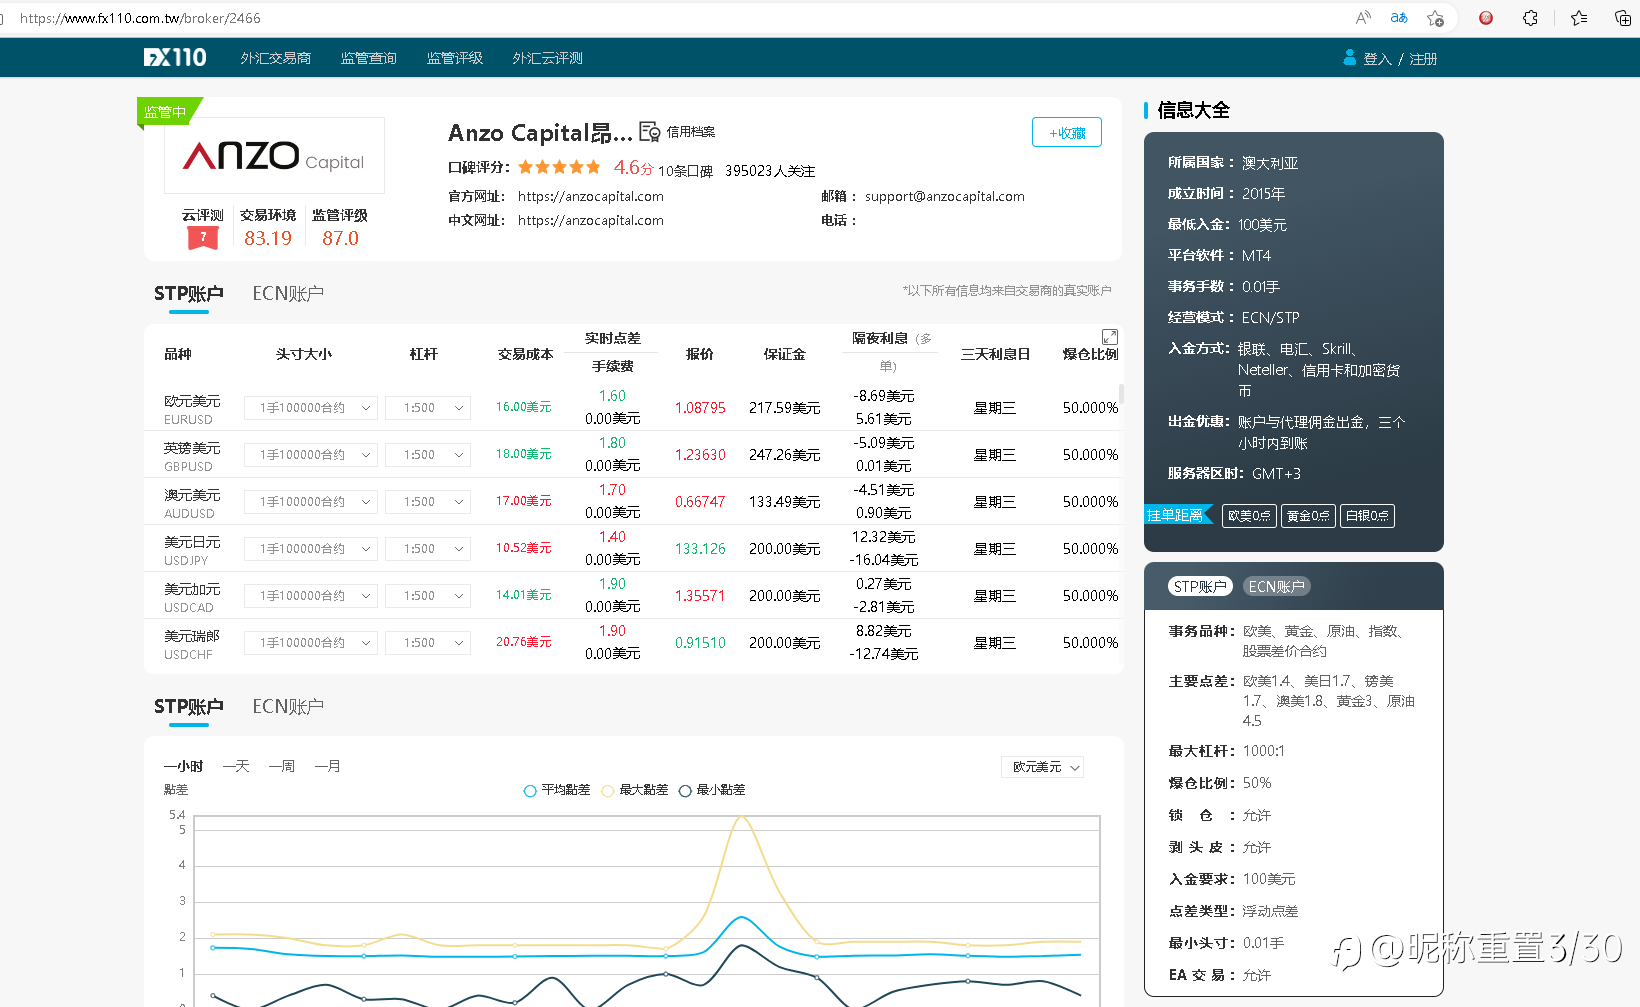Click the 黄金0点 pending distance tag

[1308, 516]
